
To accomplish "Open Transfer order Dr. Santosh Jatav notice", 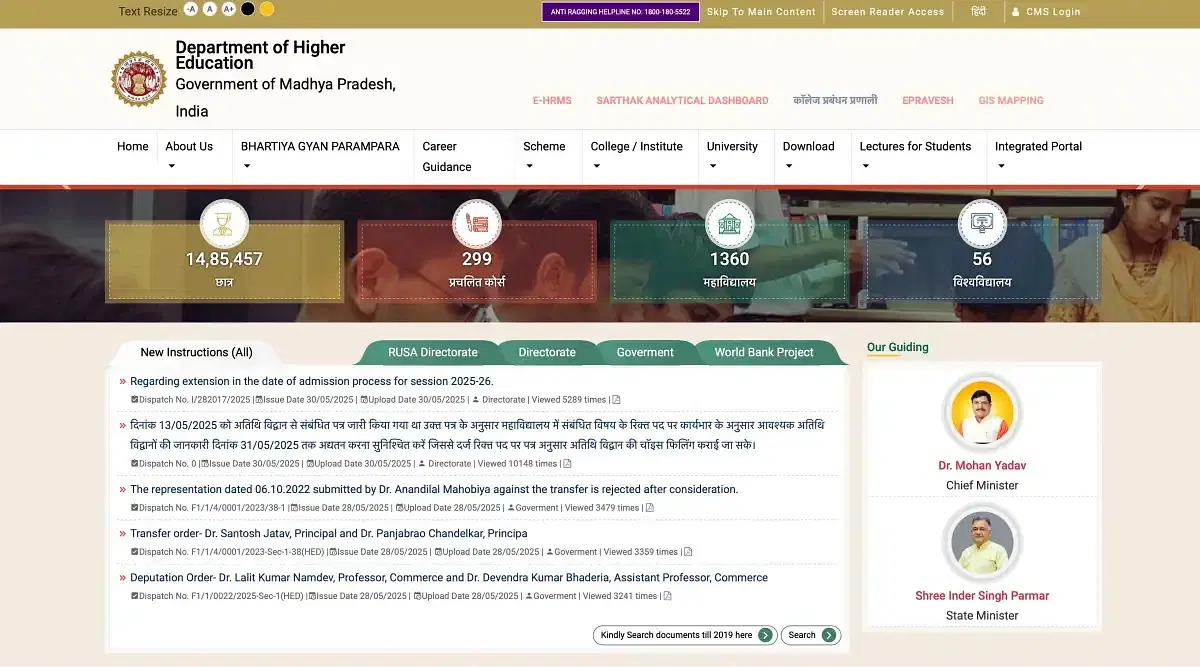I will coord(329,533).
